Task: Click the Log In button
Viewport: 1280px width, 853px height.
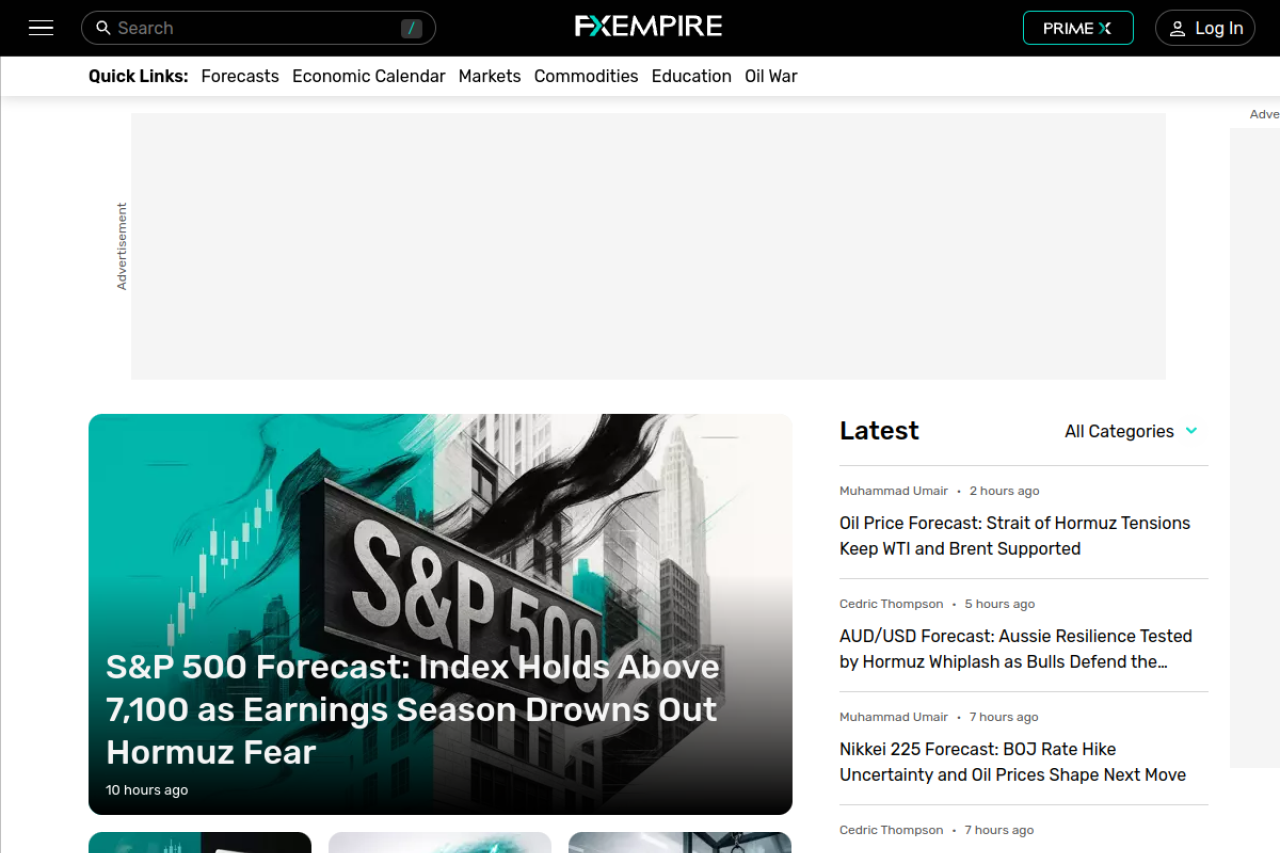Action: coord(1205,28)
